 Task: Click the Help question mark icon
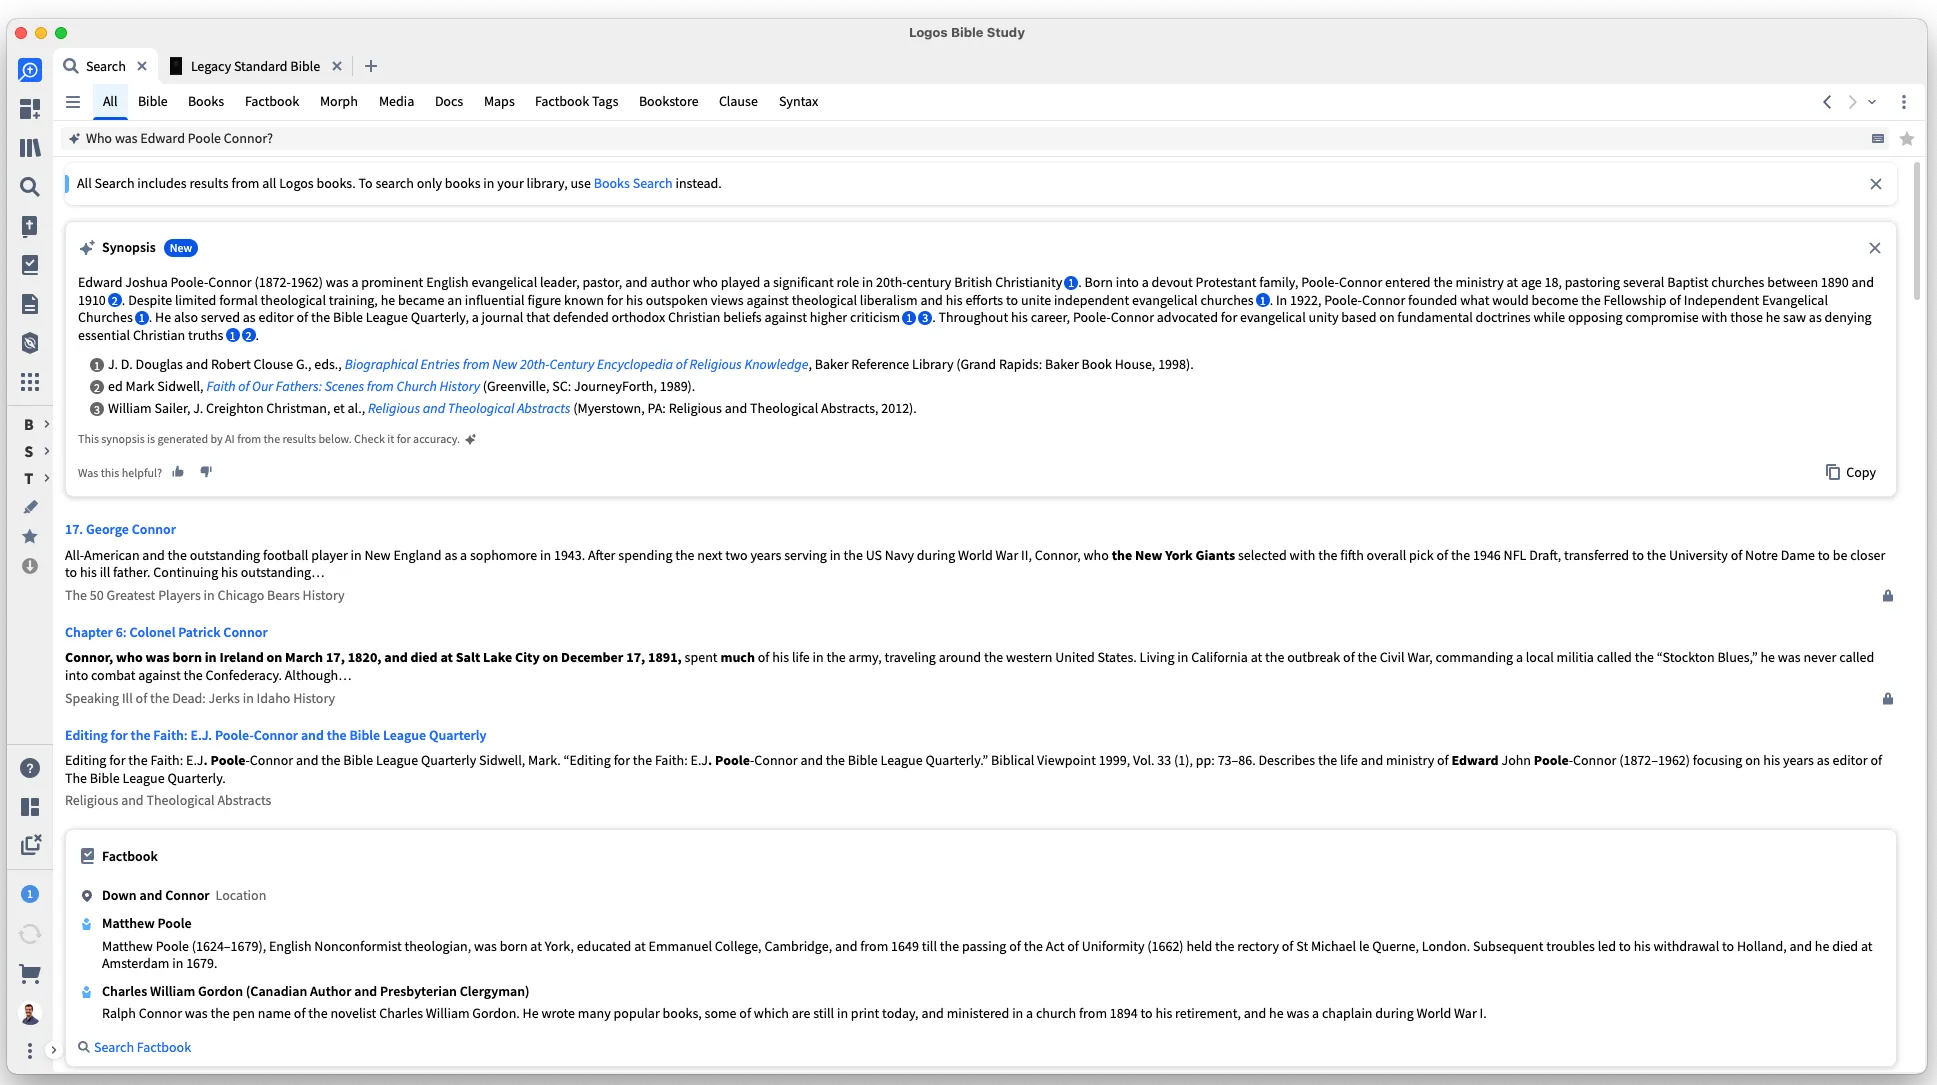pos(30,768)
